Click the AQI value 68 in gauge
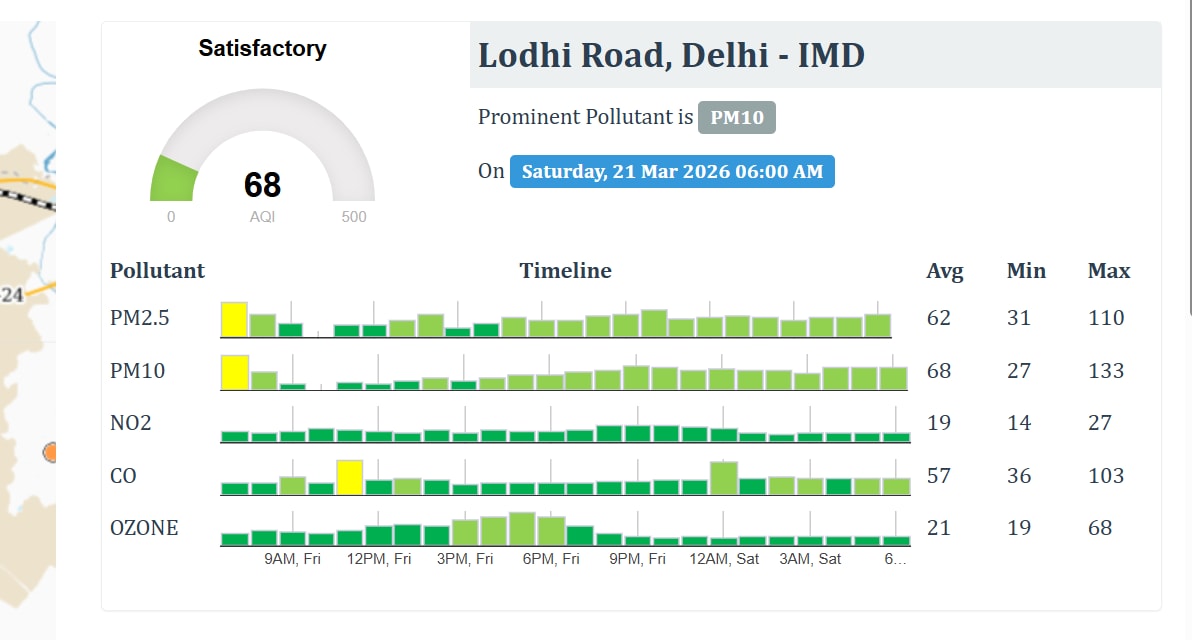Viewport: 1192px width, 640px height. [x=263, y=185]
